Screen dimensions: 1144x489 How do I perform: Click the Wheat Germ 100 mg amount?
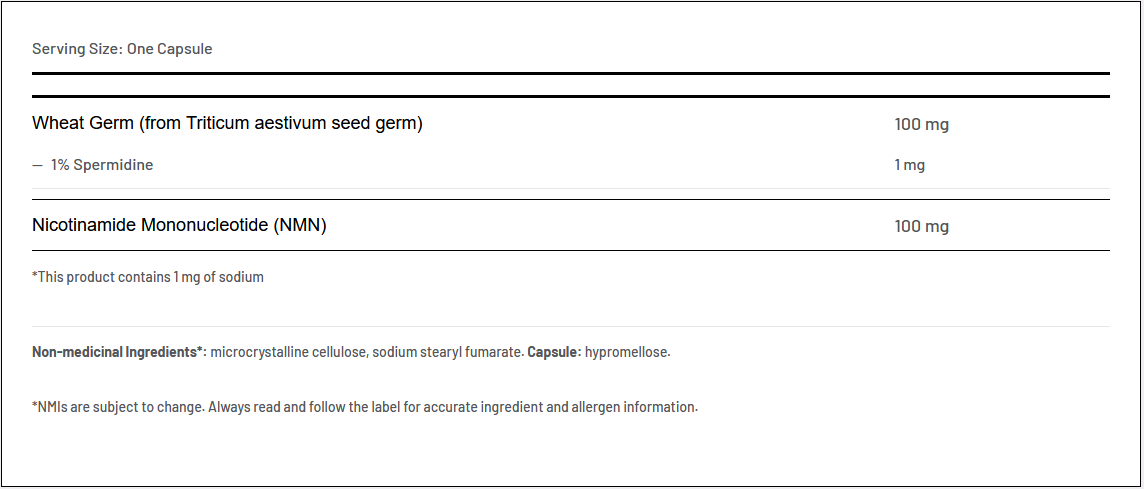[x=921, y=125]
